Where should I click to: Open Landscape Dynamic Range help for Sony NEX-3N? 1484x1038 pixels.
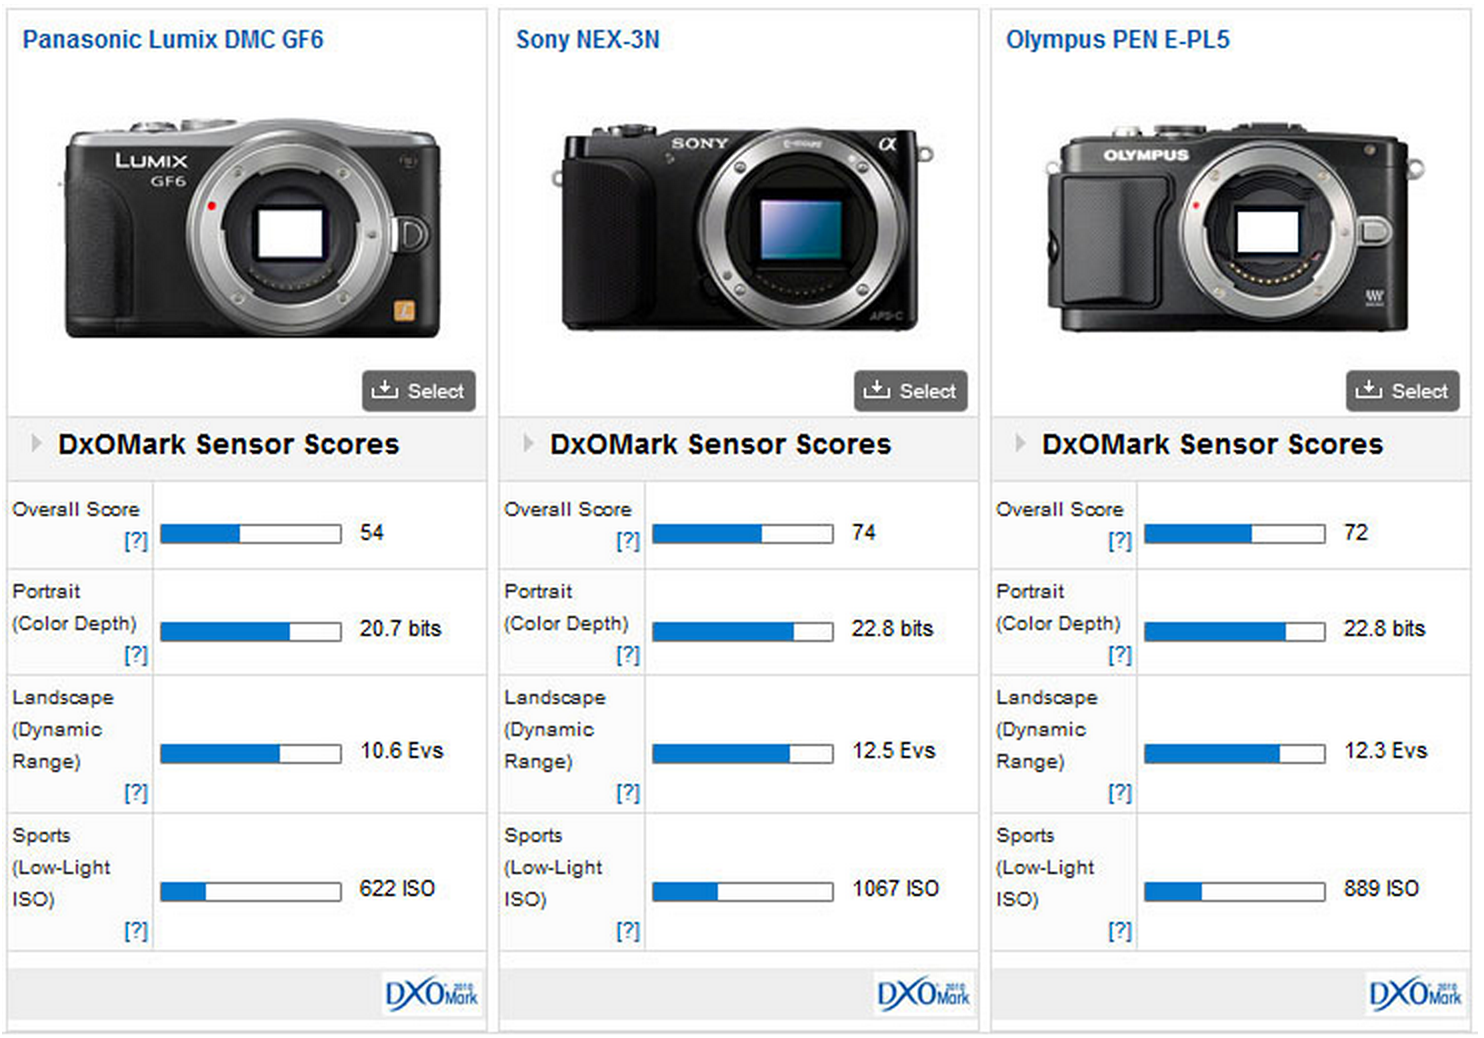click(x=628, y=793)
